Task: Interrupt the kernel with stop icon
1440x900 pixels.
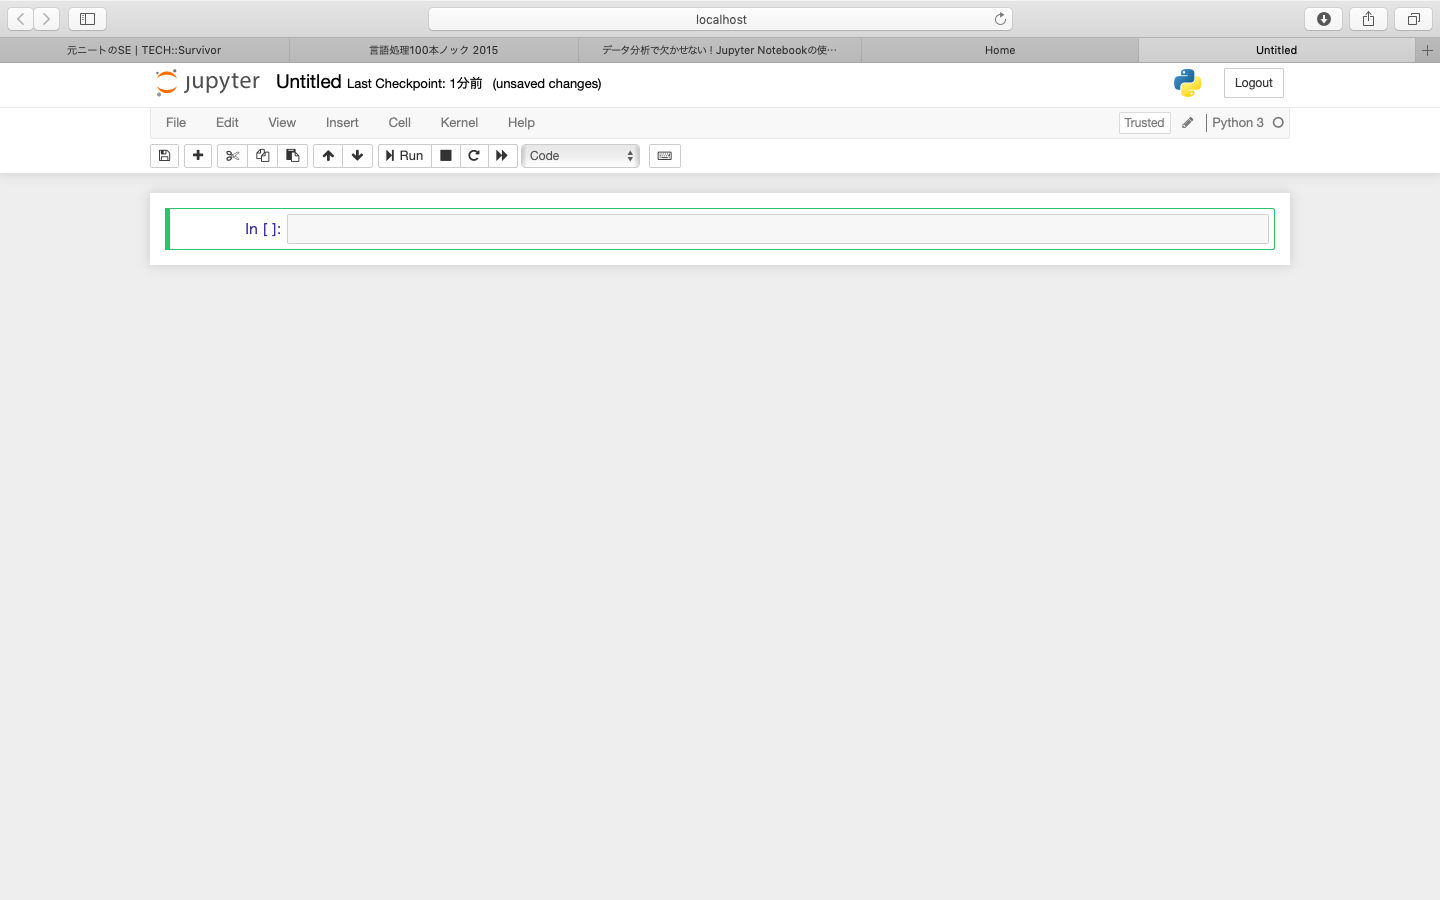Action: [x=446, y=156]
